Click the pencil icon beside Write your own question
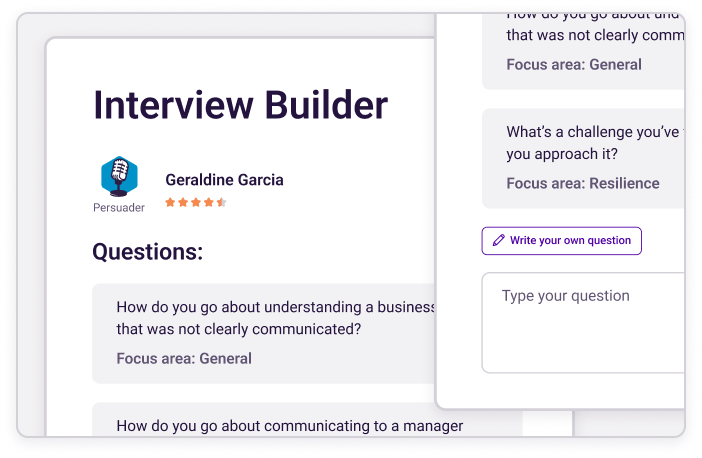This screenshot has height=458, width=702. (x=499, y=241)
